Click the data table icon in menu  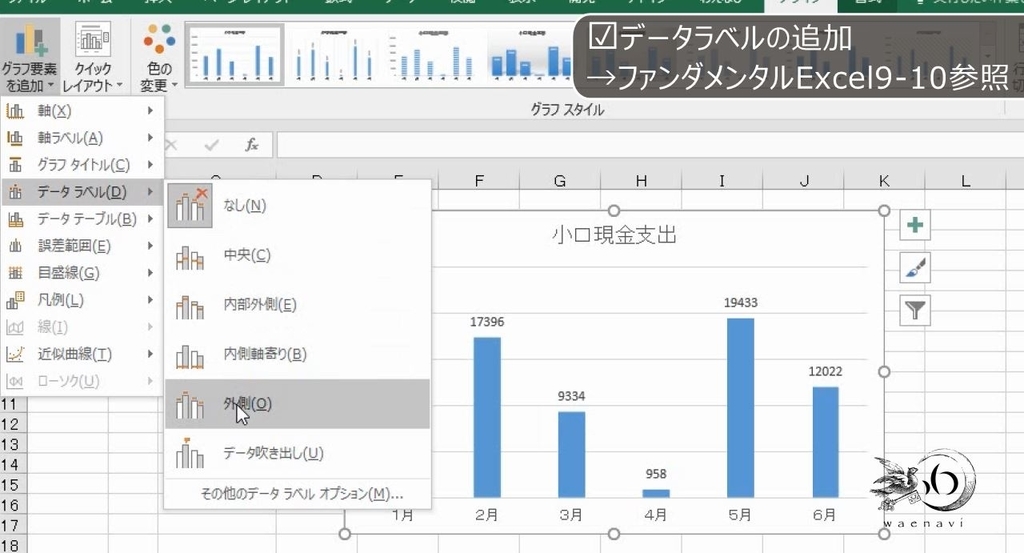[15, 219]
